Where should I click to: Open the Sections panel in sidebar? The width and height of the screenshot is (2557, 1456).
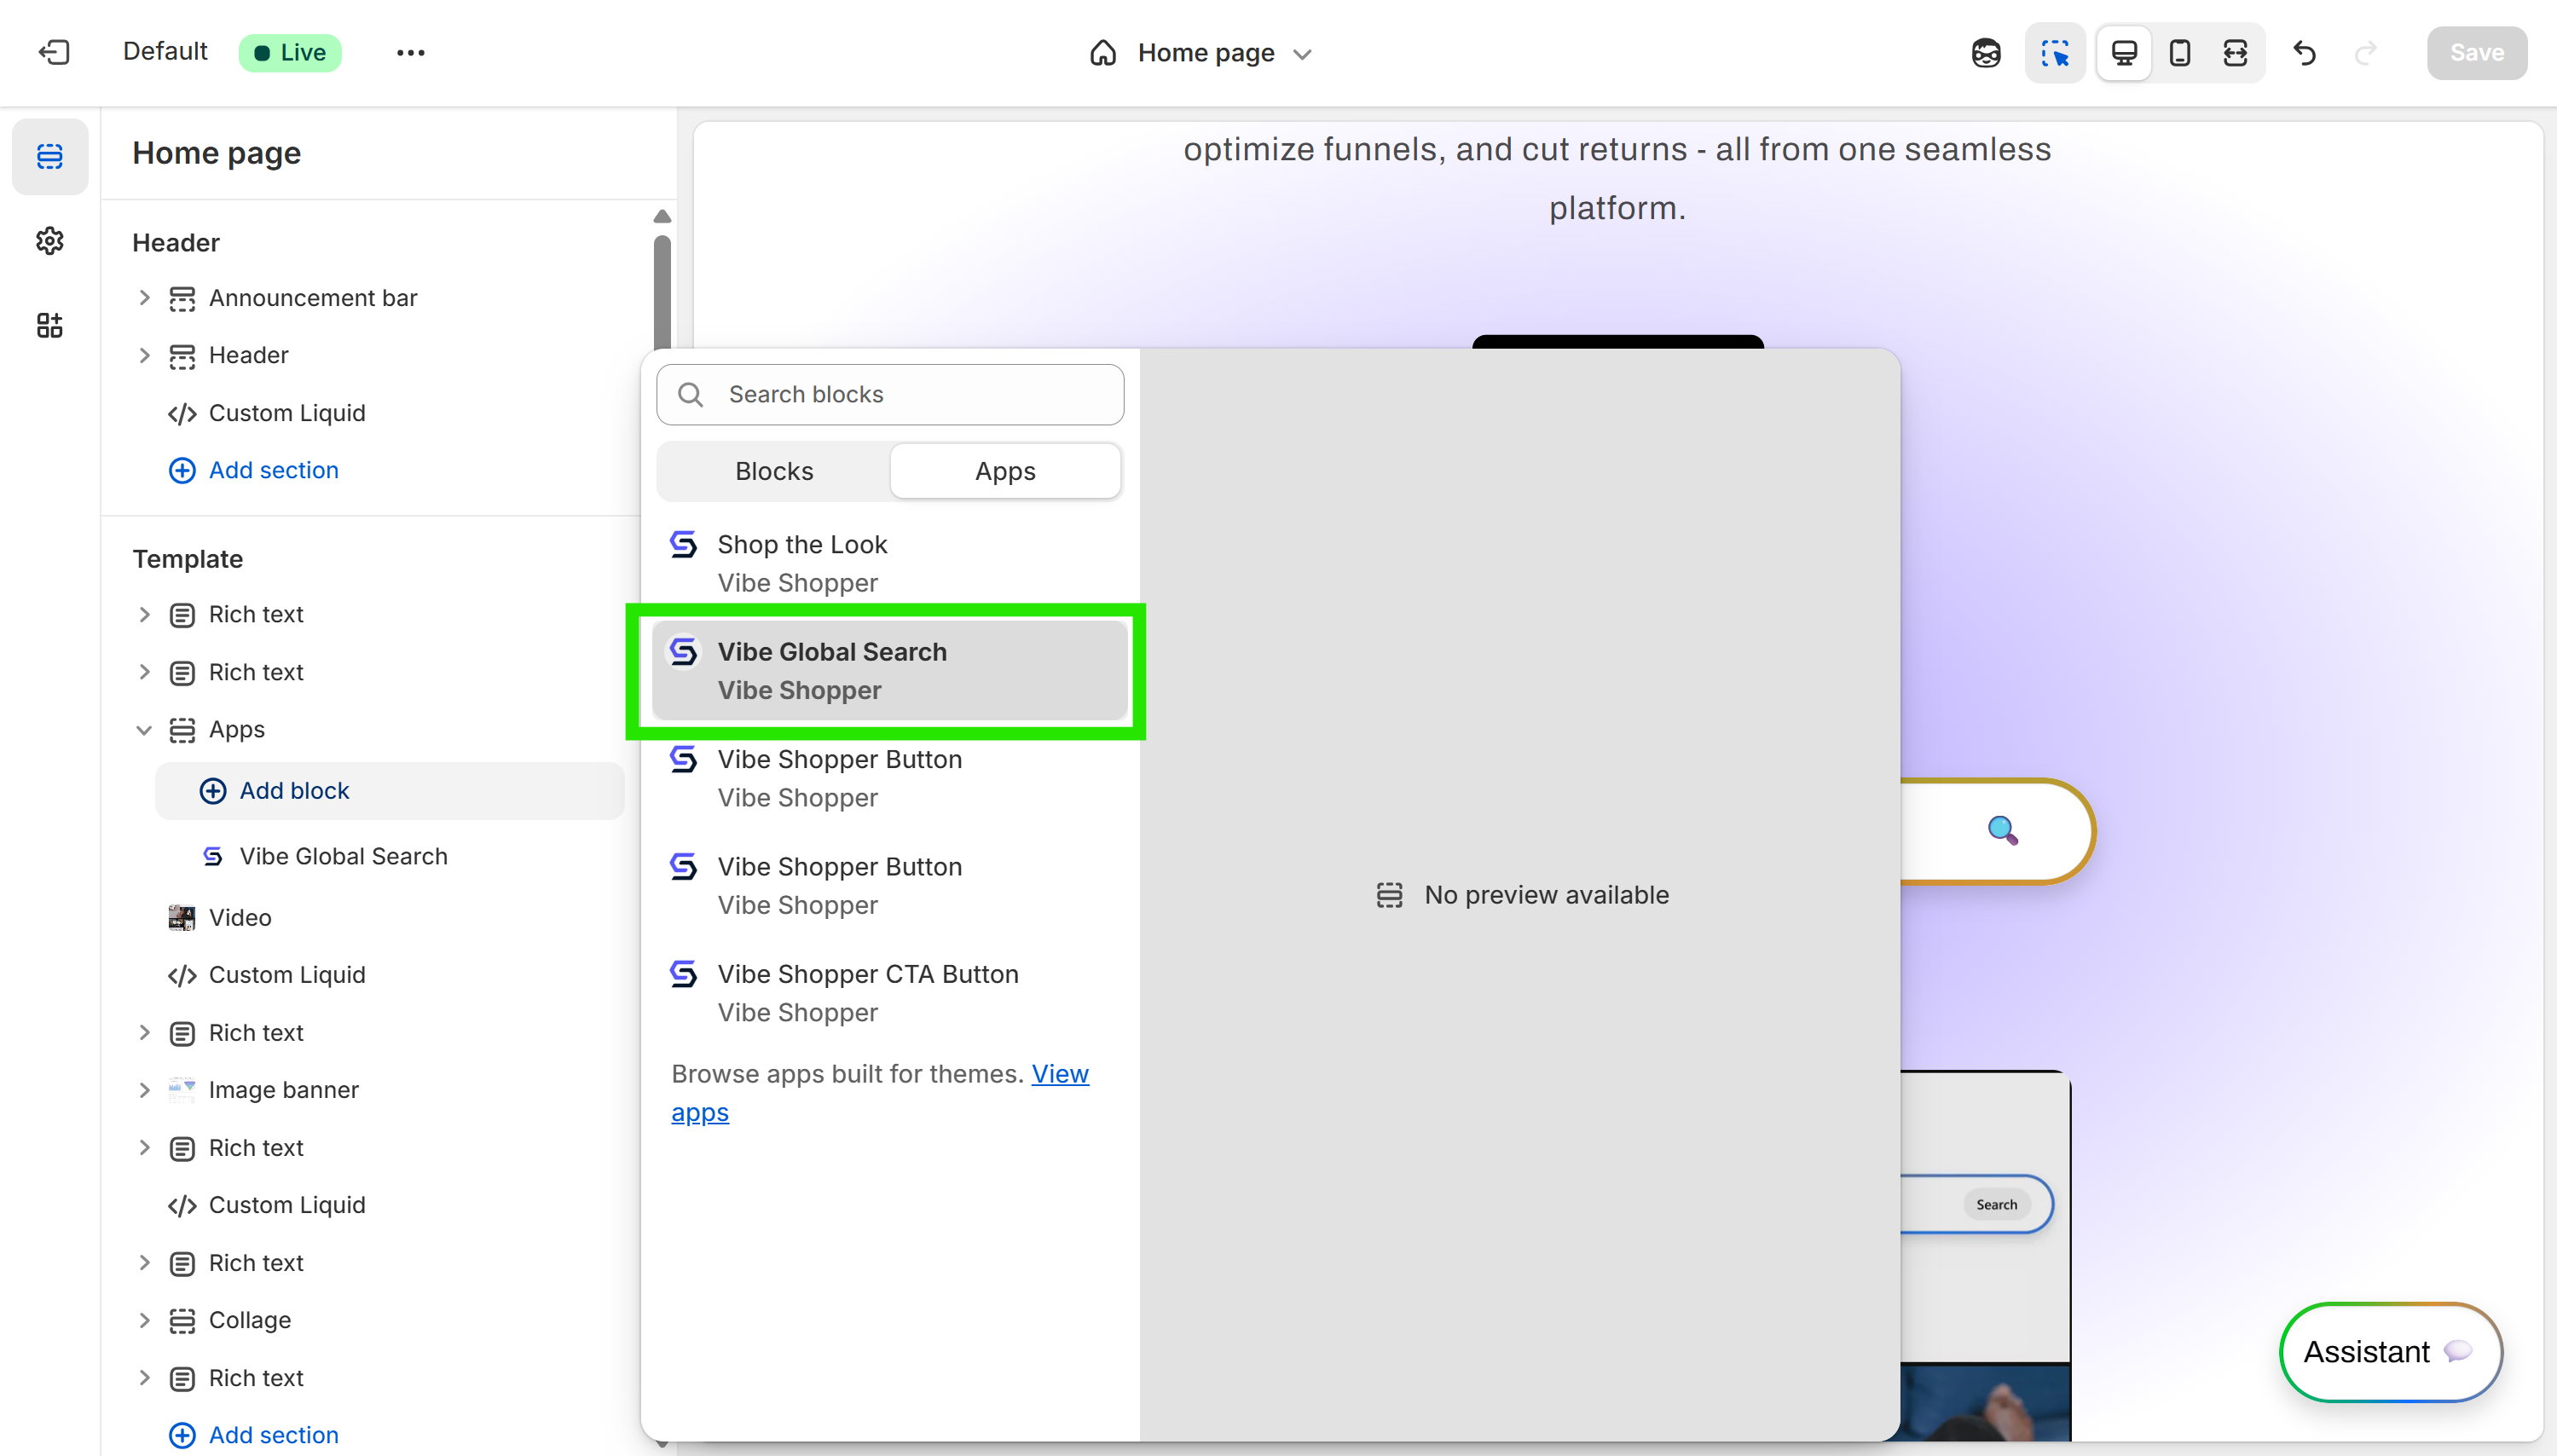tap(50, 156)
